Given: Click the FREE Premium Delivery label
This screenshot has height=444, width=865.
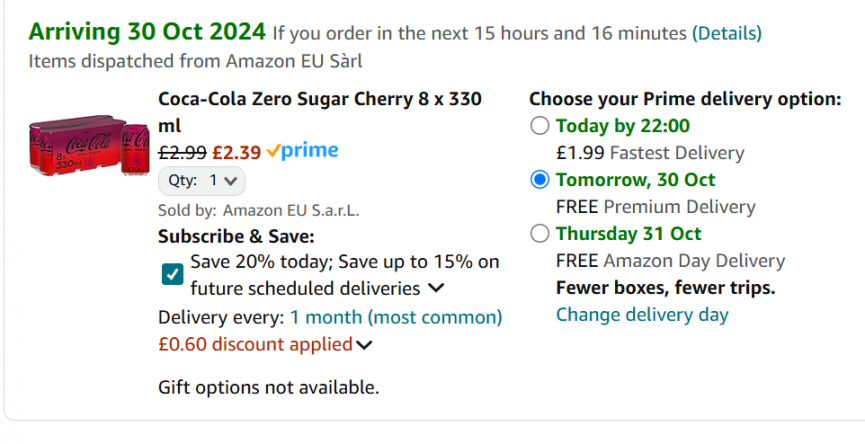Looking at the screenshot, I should (x=655, y=207).
